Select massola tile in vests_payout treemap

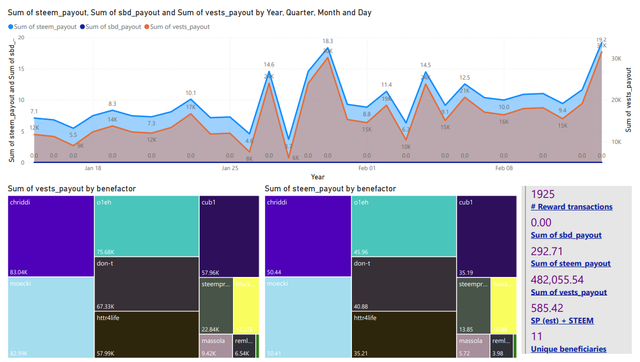pyautogui.click(x=216, y=346)
